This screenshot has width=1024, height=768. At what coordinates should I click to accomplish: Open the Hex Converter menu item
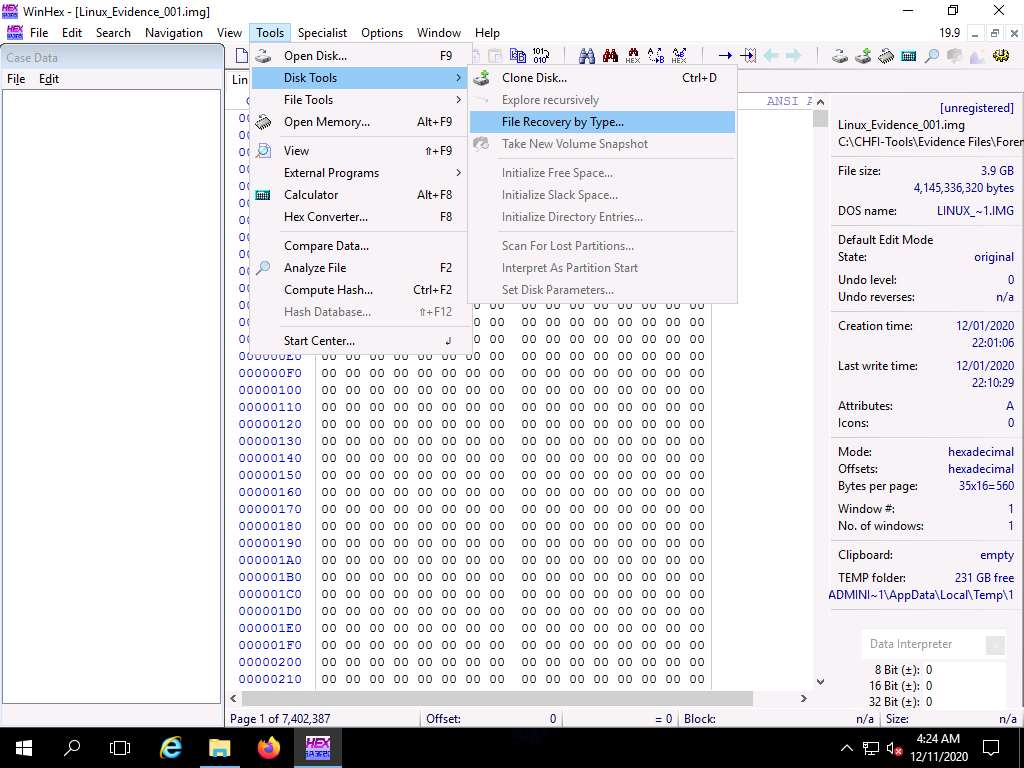[359, 217]
